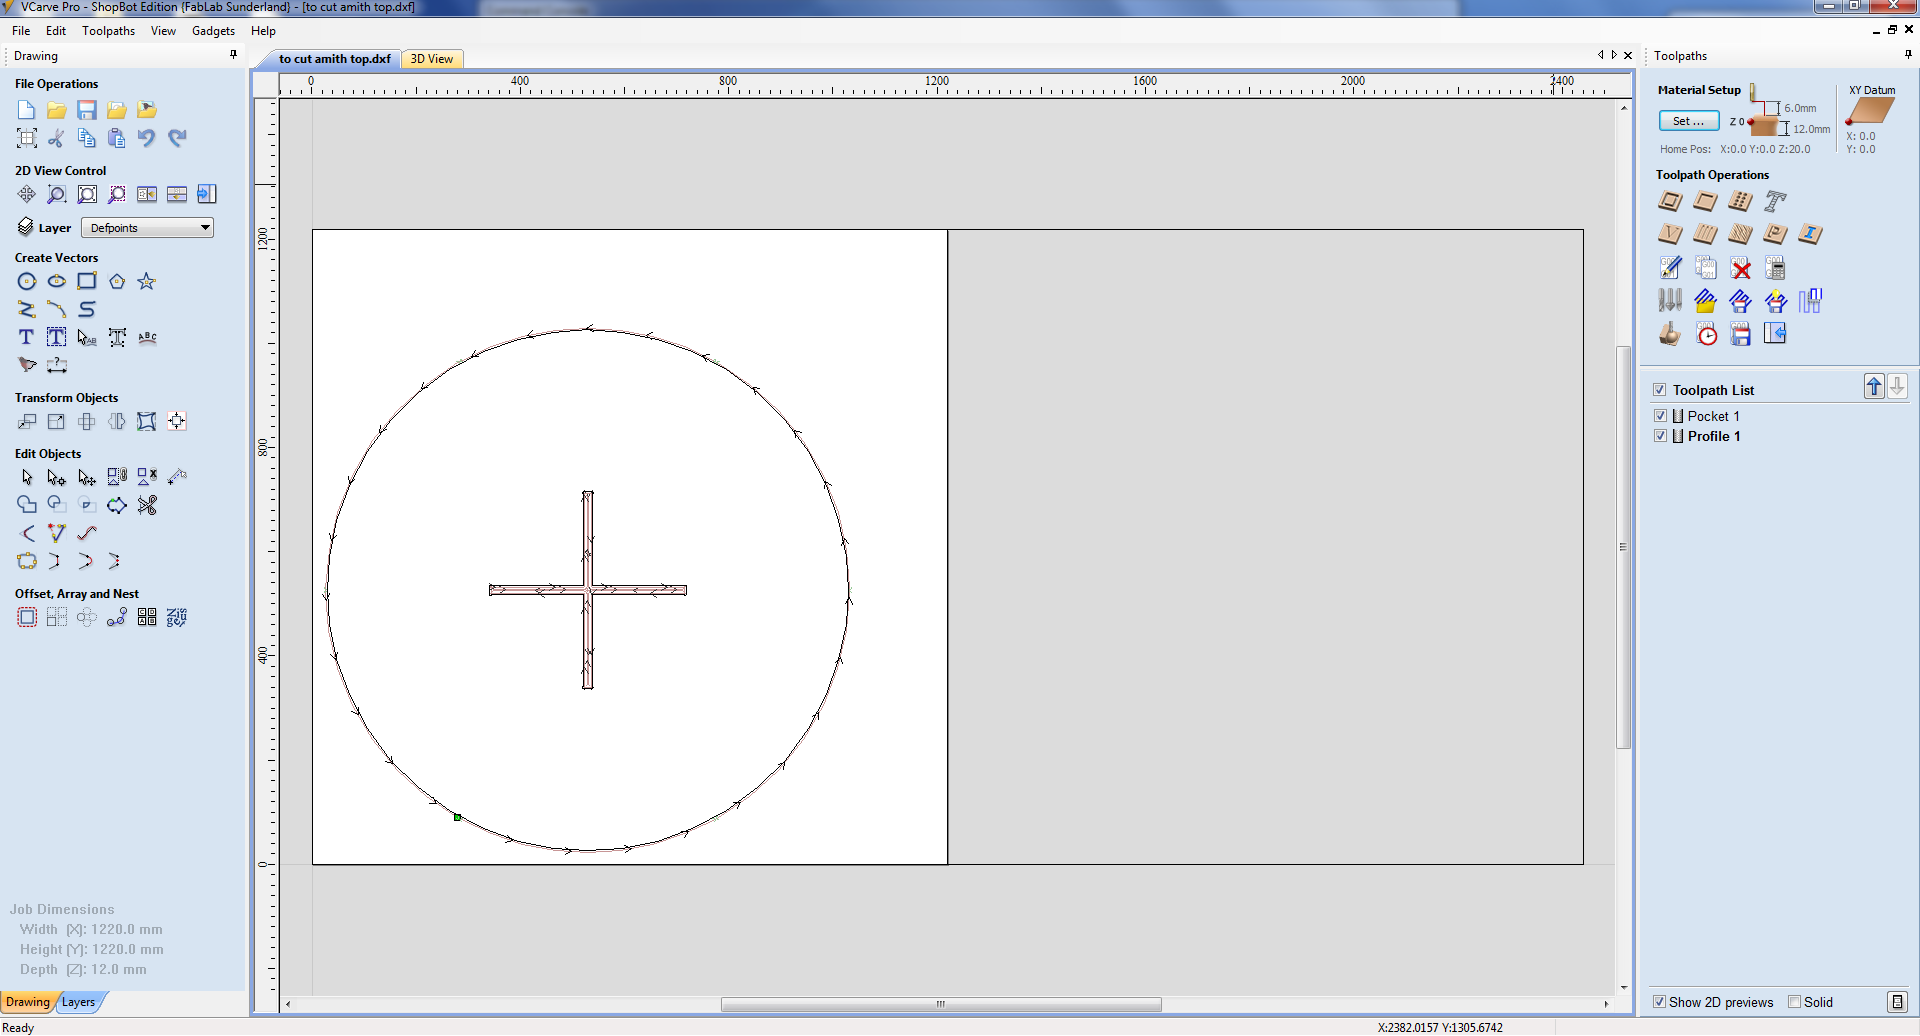Viewport: 1920px width, 1036px height.
Task: Create a new file from File Operations
Action: 27,110
